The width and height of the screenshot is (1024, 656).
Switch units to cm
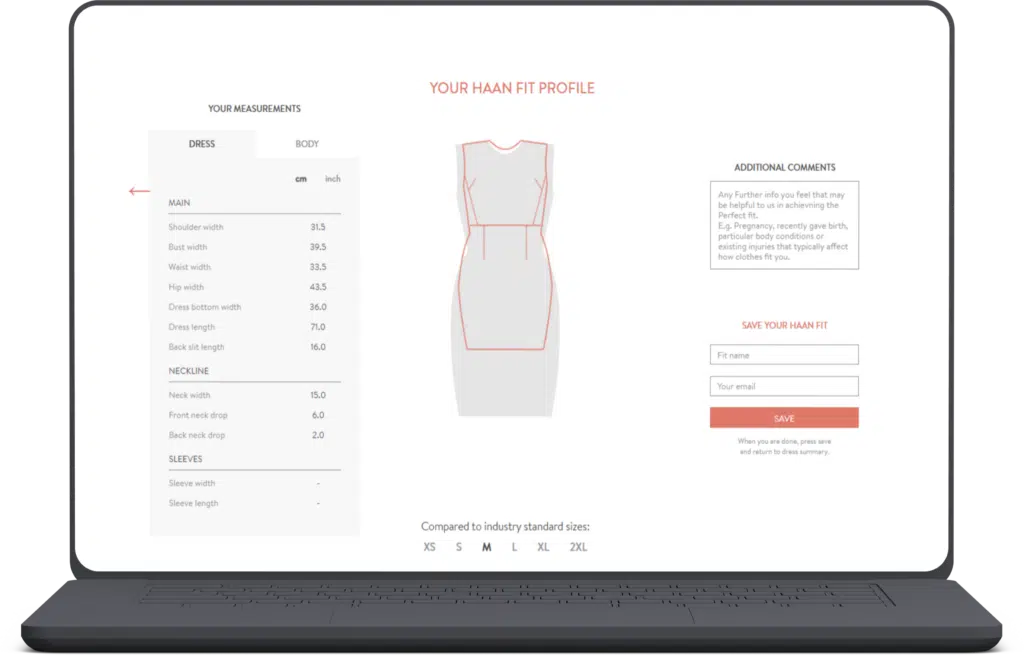point(300,179)
